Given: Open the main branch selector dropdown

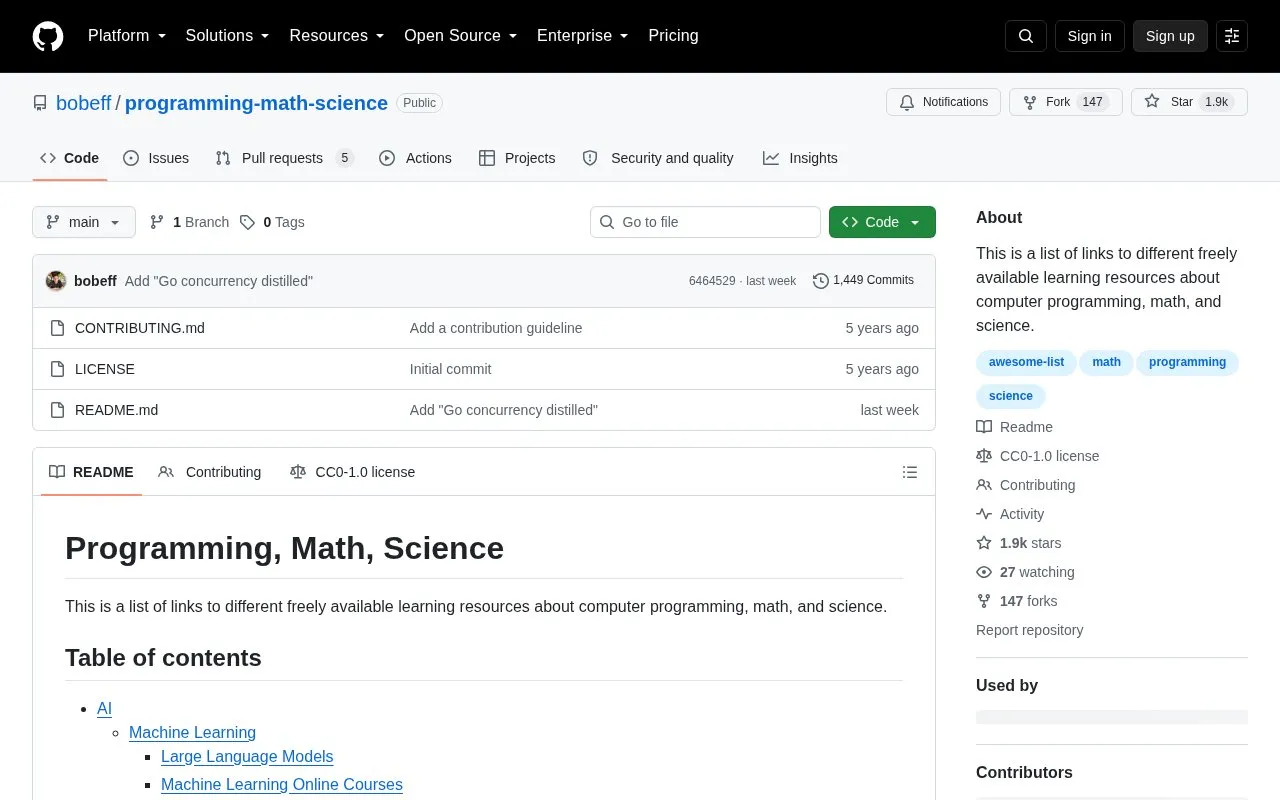Looking at the screenshot, I should click(x=84, y=222).
